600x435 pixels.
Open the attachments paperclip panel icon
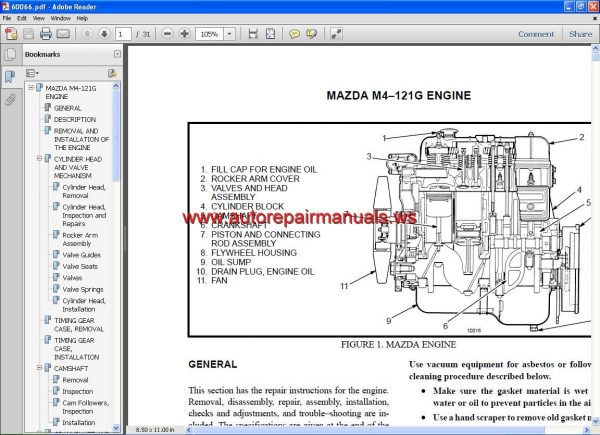[10, 99]
